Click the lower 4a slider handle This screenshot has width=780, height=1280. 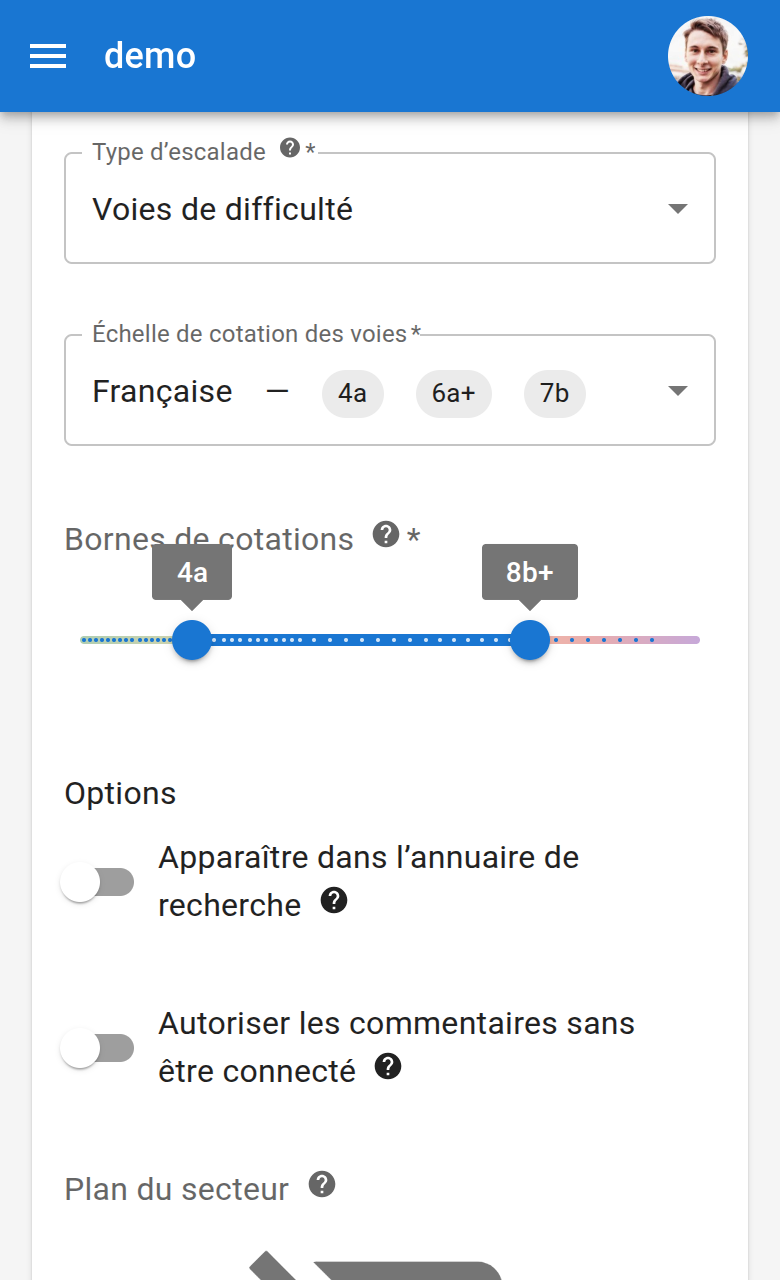click(192, 640)
